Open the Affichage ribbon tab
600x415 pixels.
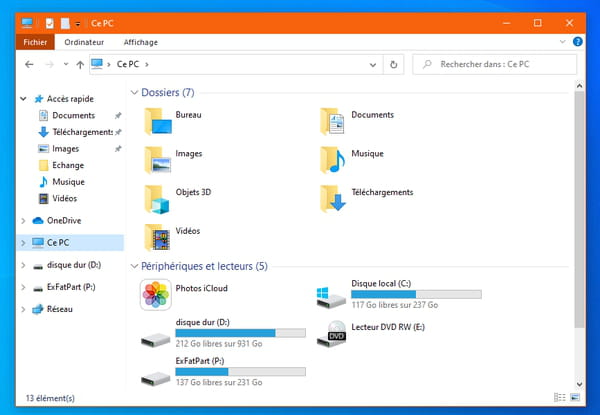point(140,42)
